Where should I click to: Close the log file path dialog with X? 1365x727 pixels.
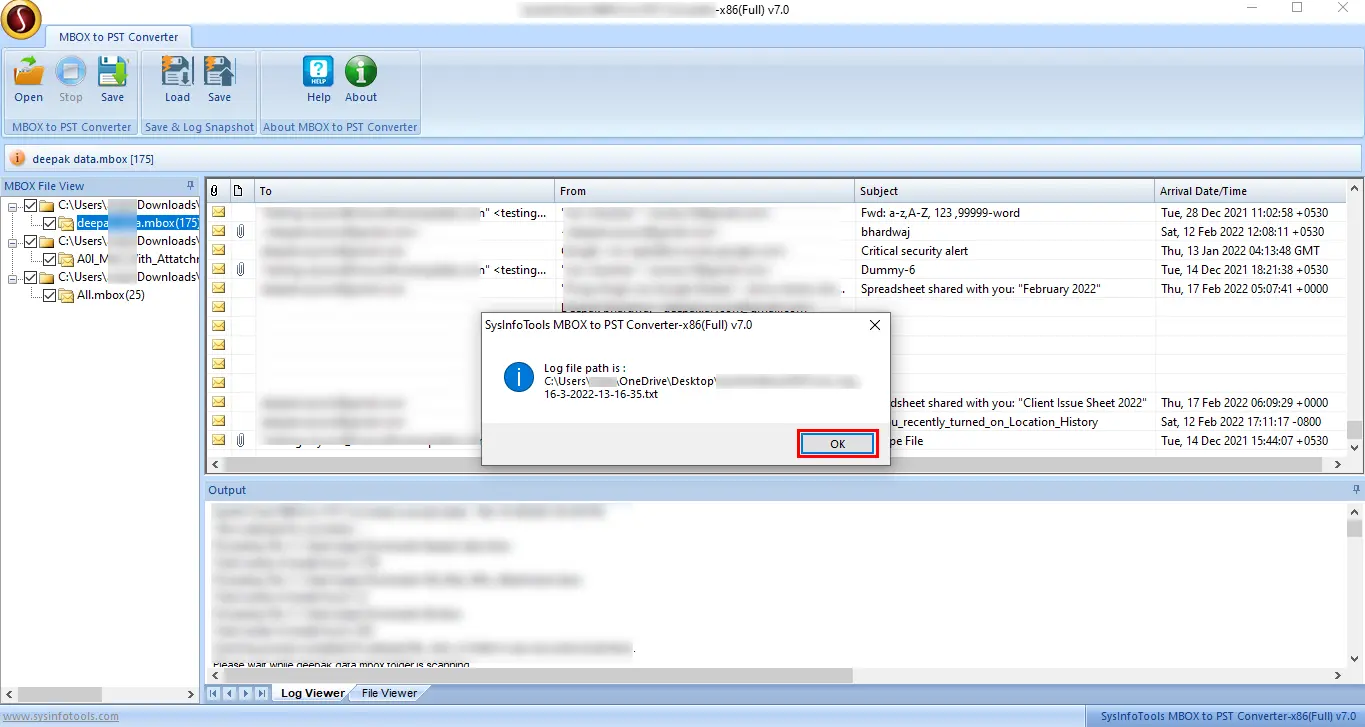[875, 325]
